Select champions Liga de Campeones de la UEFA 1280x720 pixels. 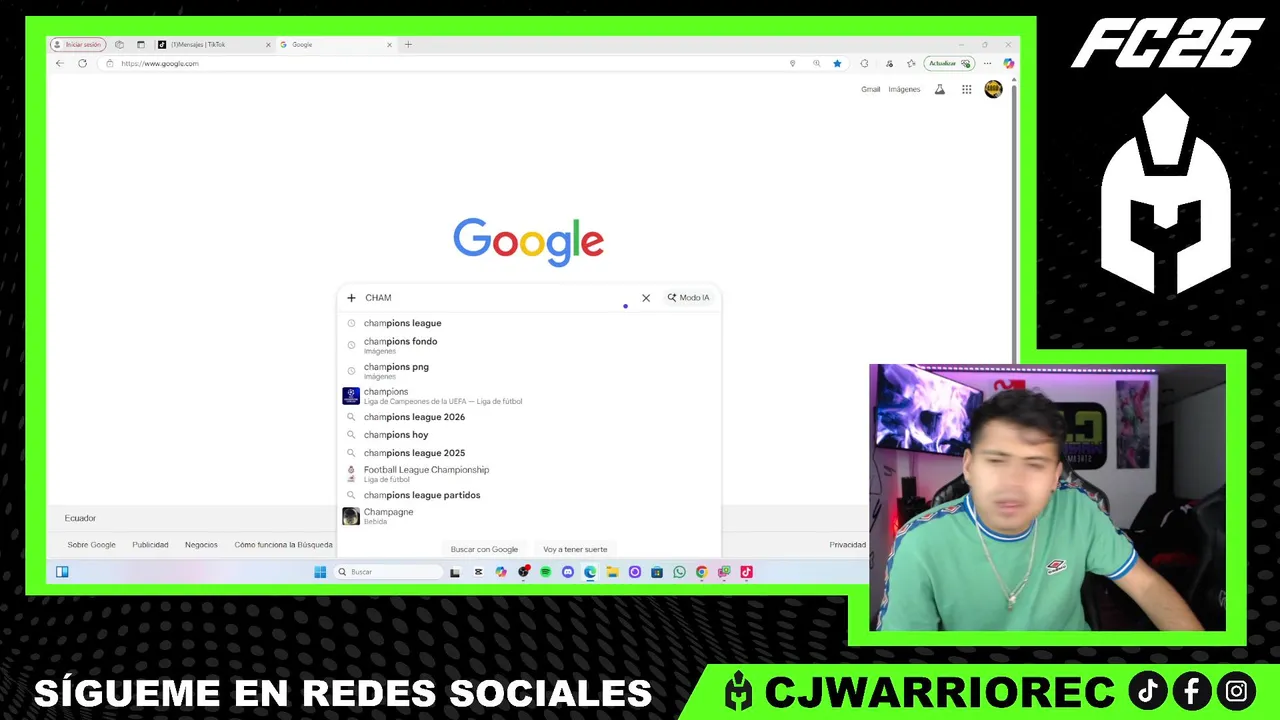528,396
